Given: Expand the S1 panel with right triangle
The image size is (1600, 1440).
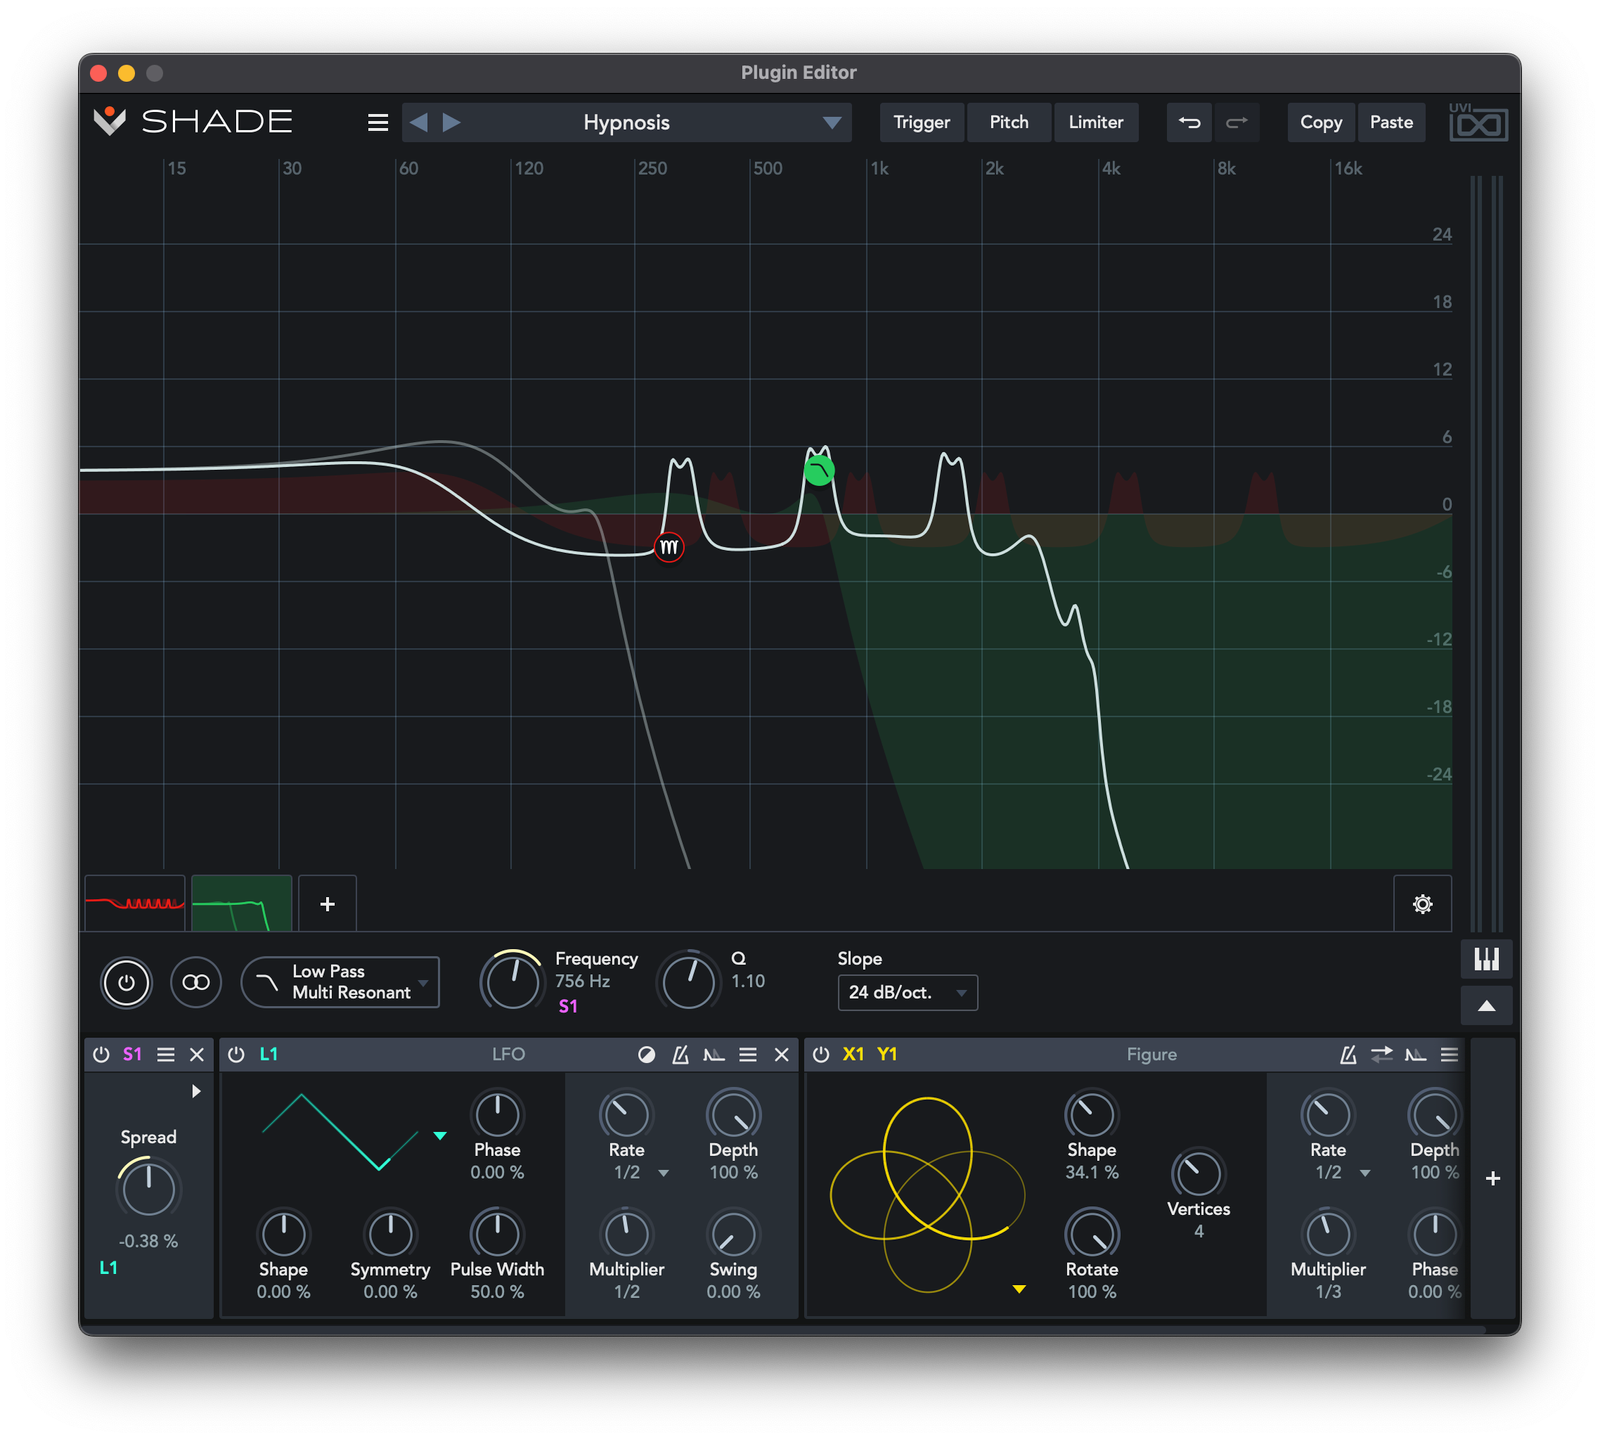Looking at the screenshot, I should [196, 1091].
